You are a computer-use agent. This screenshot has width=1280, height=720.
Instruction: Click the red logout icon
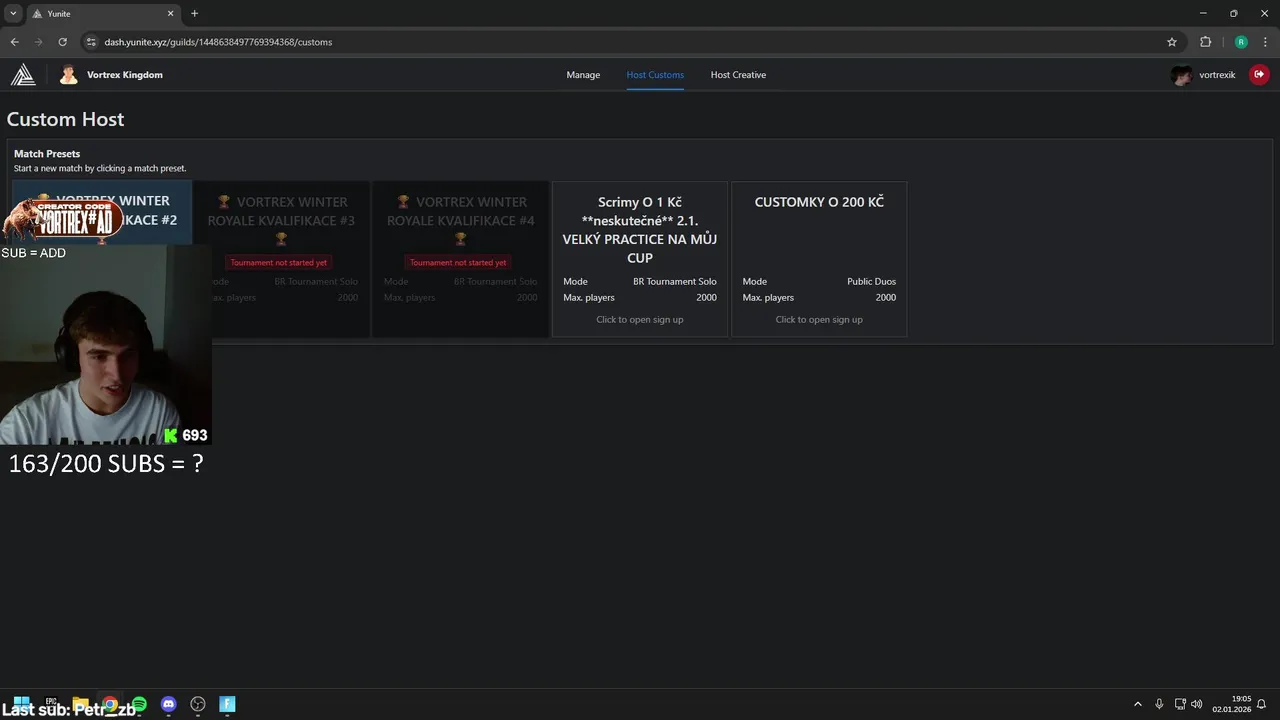coord(1259,74)
